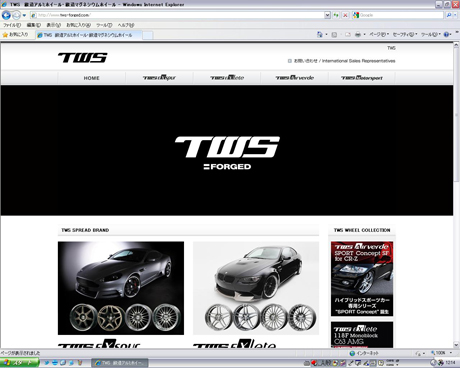Click the browser Back arrow button
The height and width of the screenshot is (368, 460).
pyautogui.click(x=6, y=15)
